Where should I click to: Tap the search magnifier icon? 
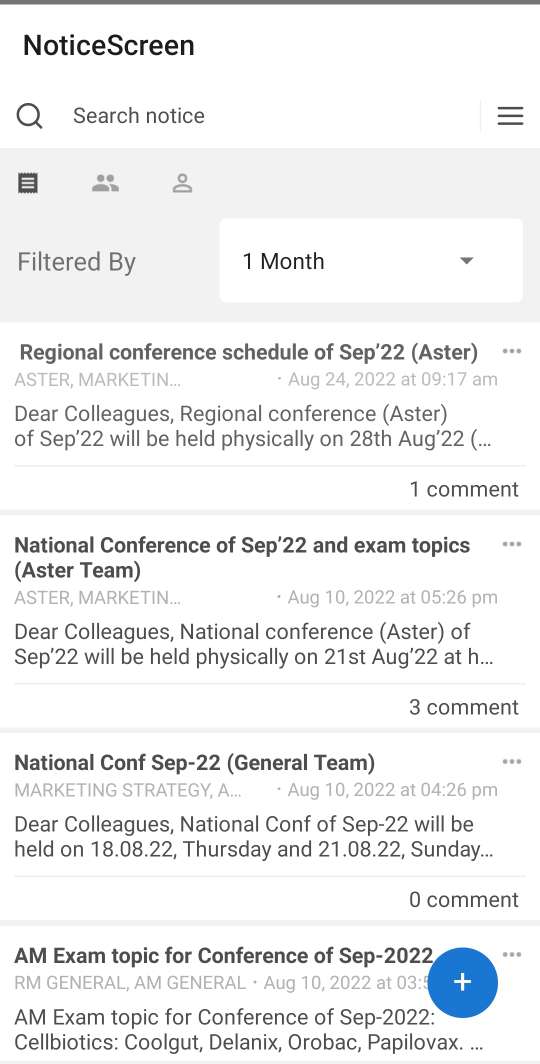(30, 116)
